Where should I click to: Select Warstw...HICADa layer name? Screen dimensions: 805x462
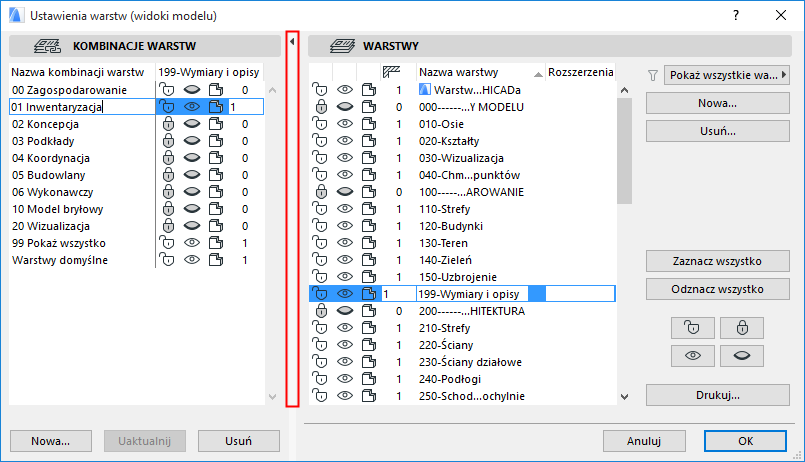point(477,90)
